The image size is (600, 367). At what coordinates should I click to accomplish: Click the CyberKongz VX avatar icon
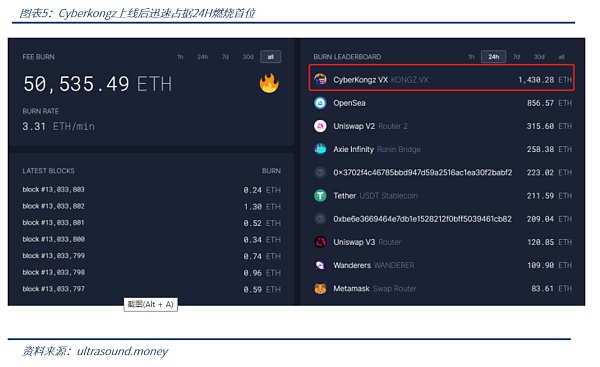pos(320,80)
